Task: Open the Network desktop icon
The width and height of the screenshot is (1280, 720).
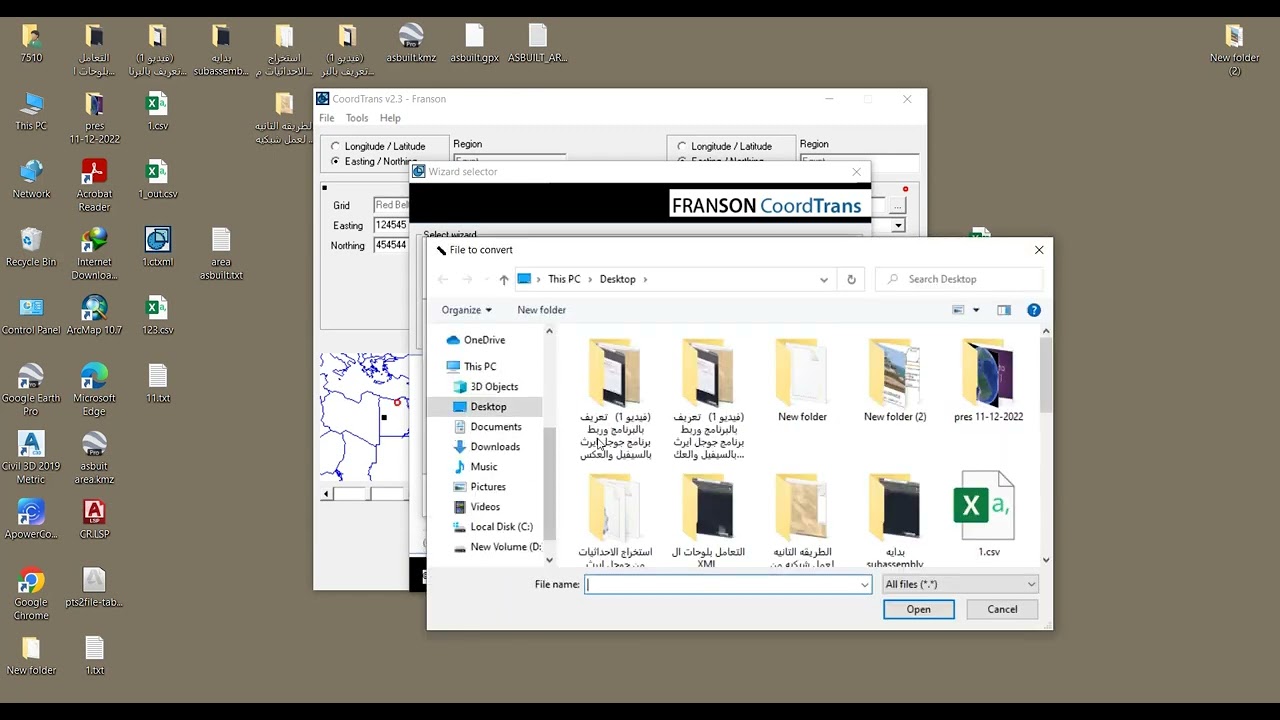Action: [31, 179]
